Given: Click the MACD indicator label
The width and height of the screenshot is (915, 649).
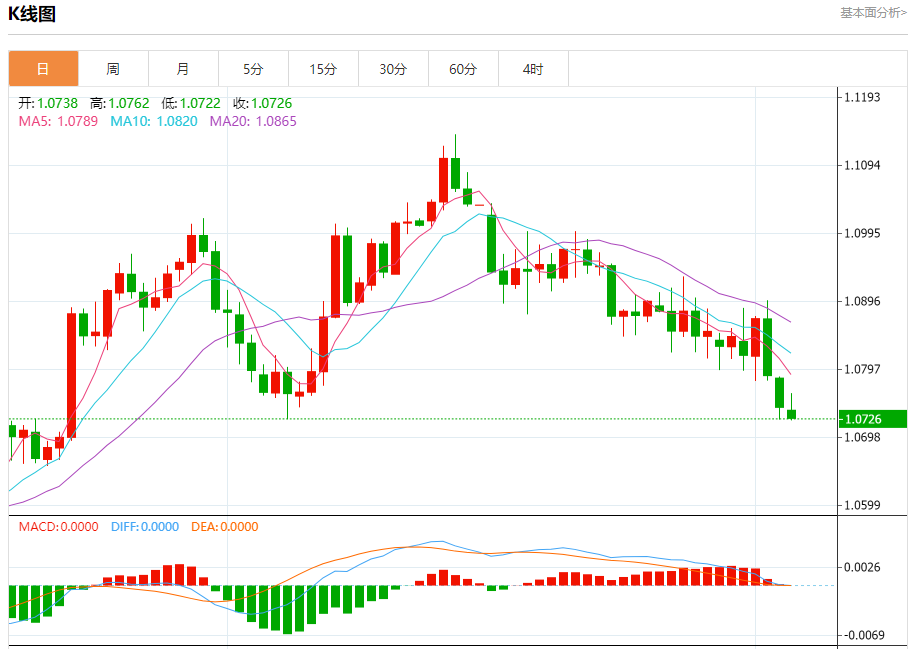Looking at the screenshot, I should point(58,527).
